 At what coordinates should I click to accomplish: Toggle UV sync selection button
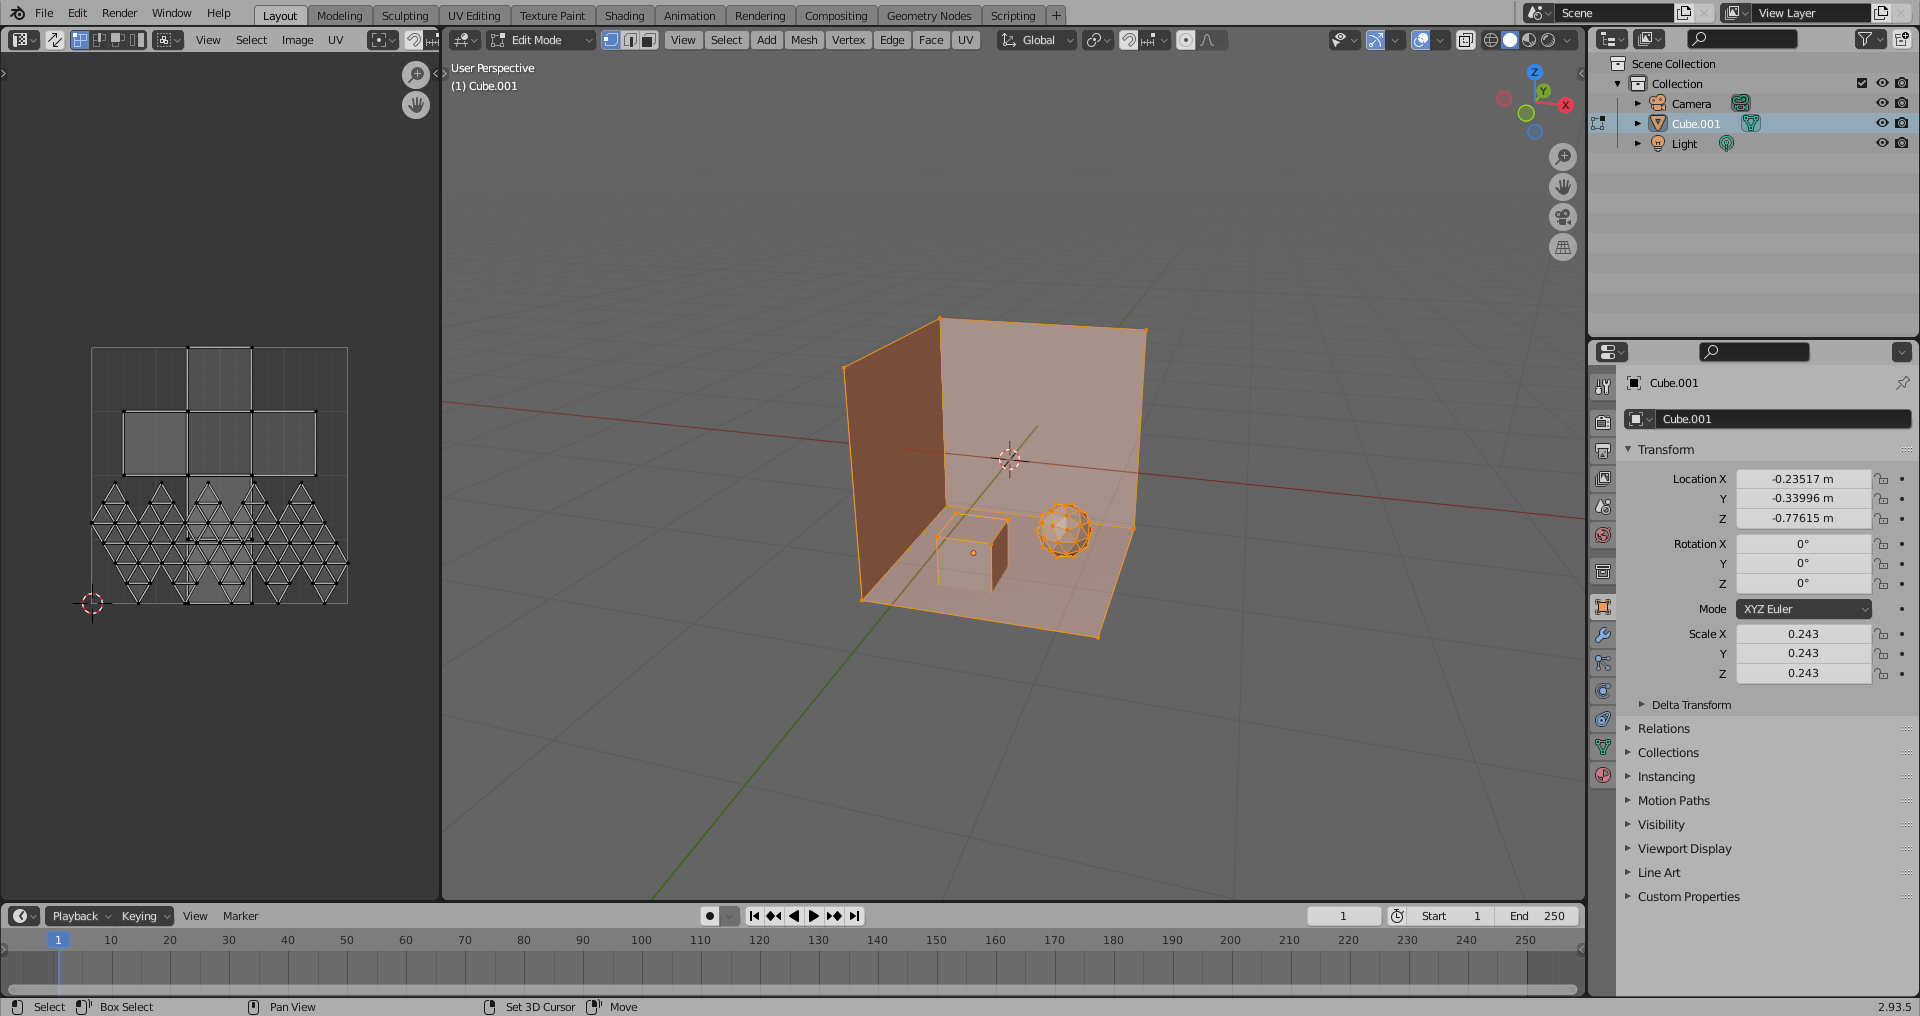(55, 40)
